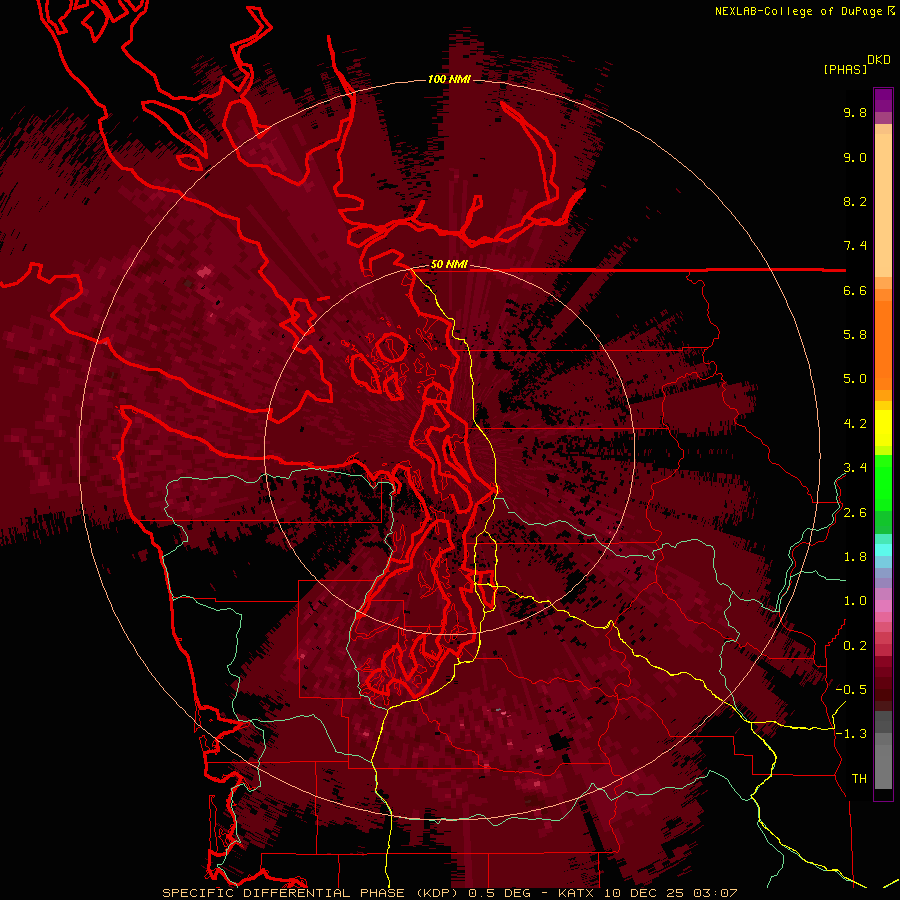This screenshot has height=900, width=900.
Task: Click the 8.2 value on the color scale
Action: pos(855,201)
